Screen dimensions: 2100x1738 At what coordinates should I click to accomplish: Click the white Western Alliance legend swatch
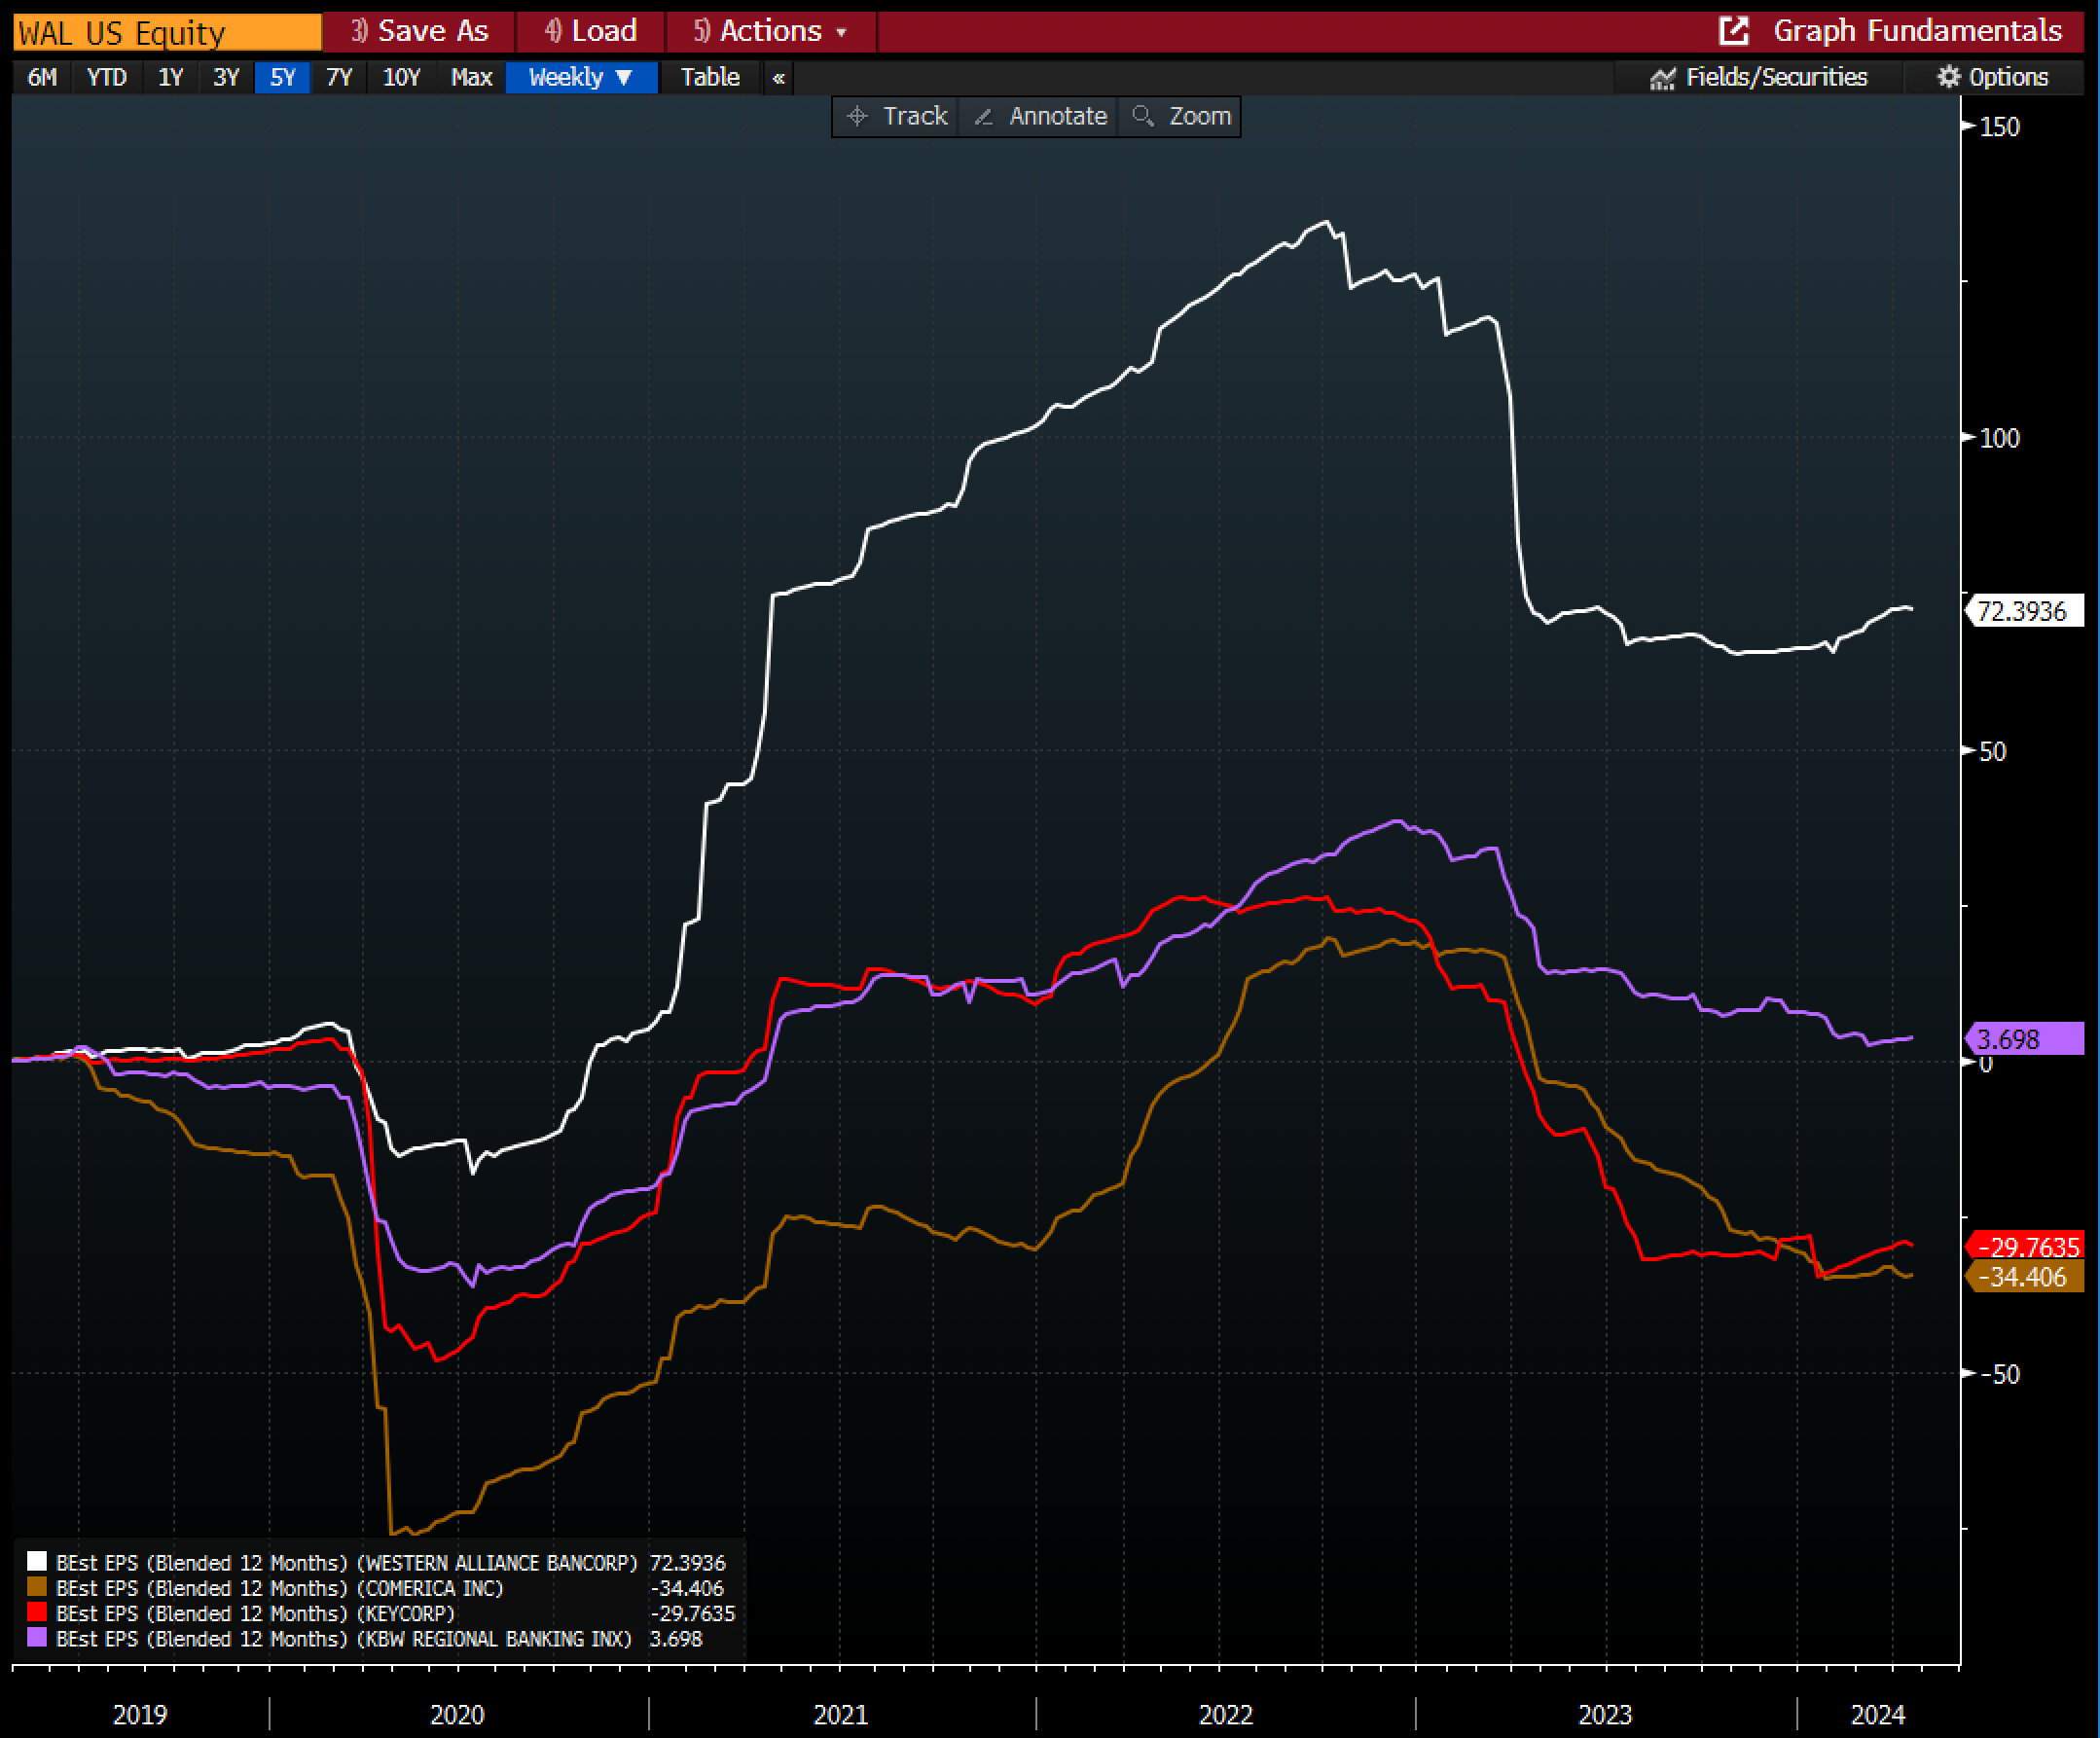pos(37,1562)
